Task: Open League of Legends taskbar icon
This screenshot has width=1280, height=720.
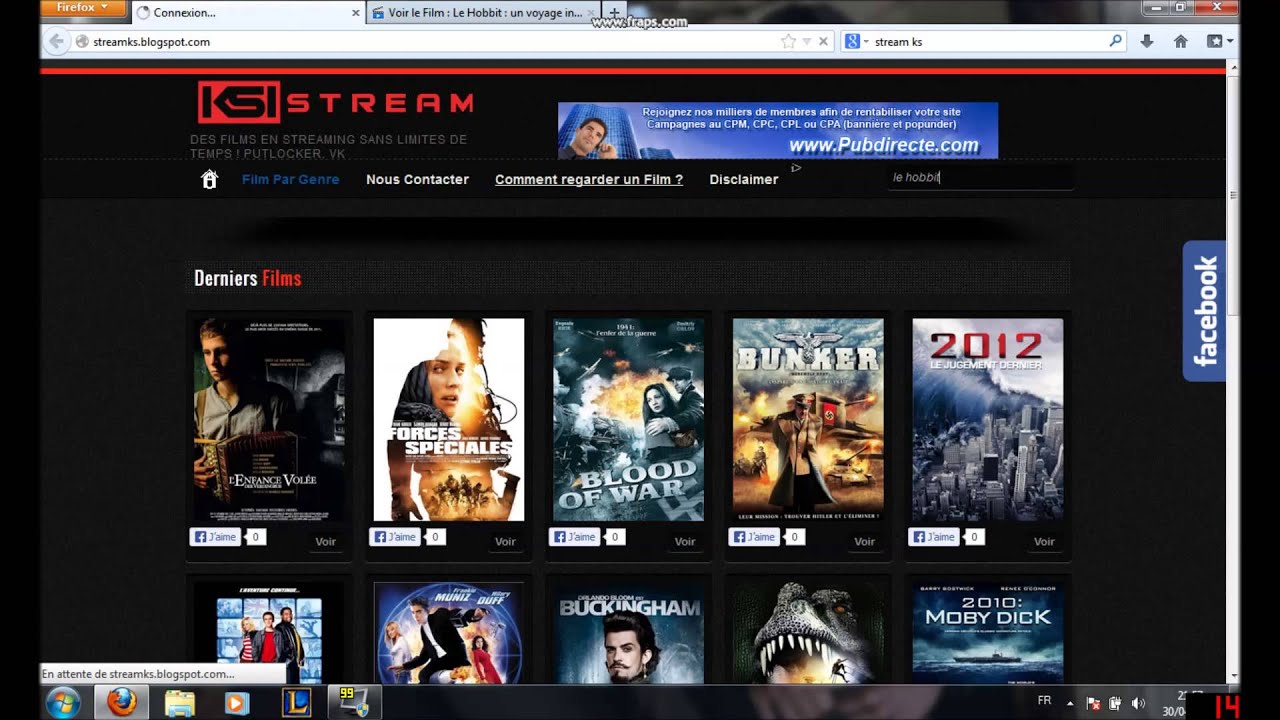Action: pos(296,702)
